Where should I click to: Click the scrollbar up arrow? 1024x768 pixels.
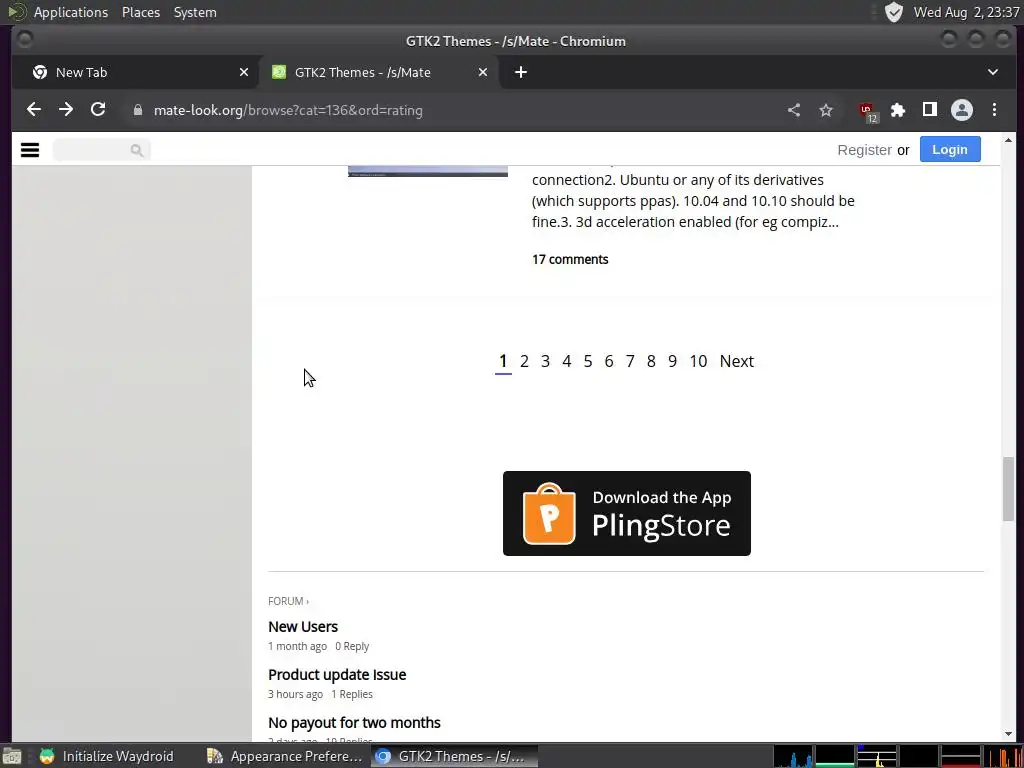point(1008,140)
